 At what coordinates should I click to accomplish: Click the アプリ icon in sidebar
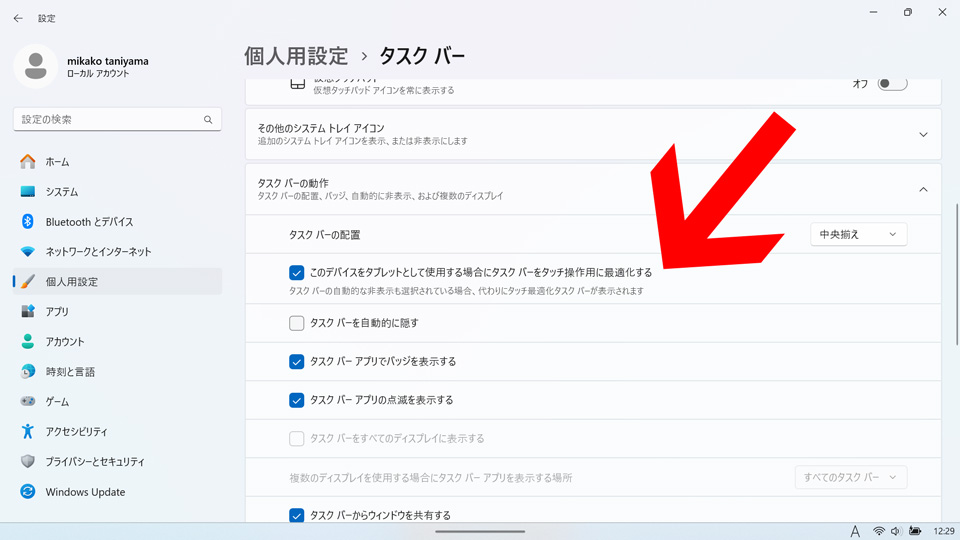(x=28, y=312)
